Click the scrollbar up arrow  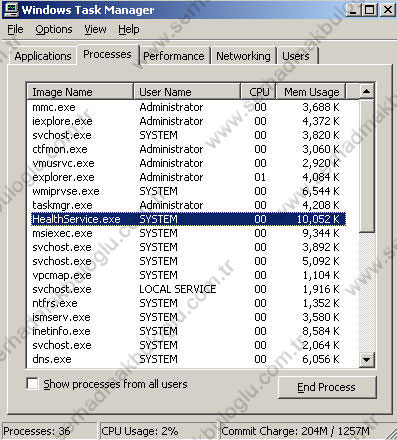click(x=367, y=91)
